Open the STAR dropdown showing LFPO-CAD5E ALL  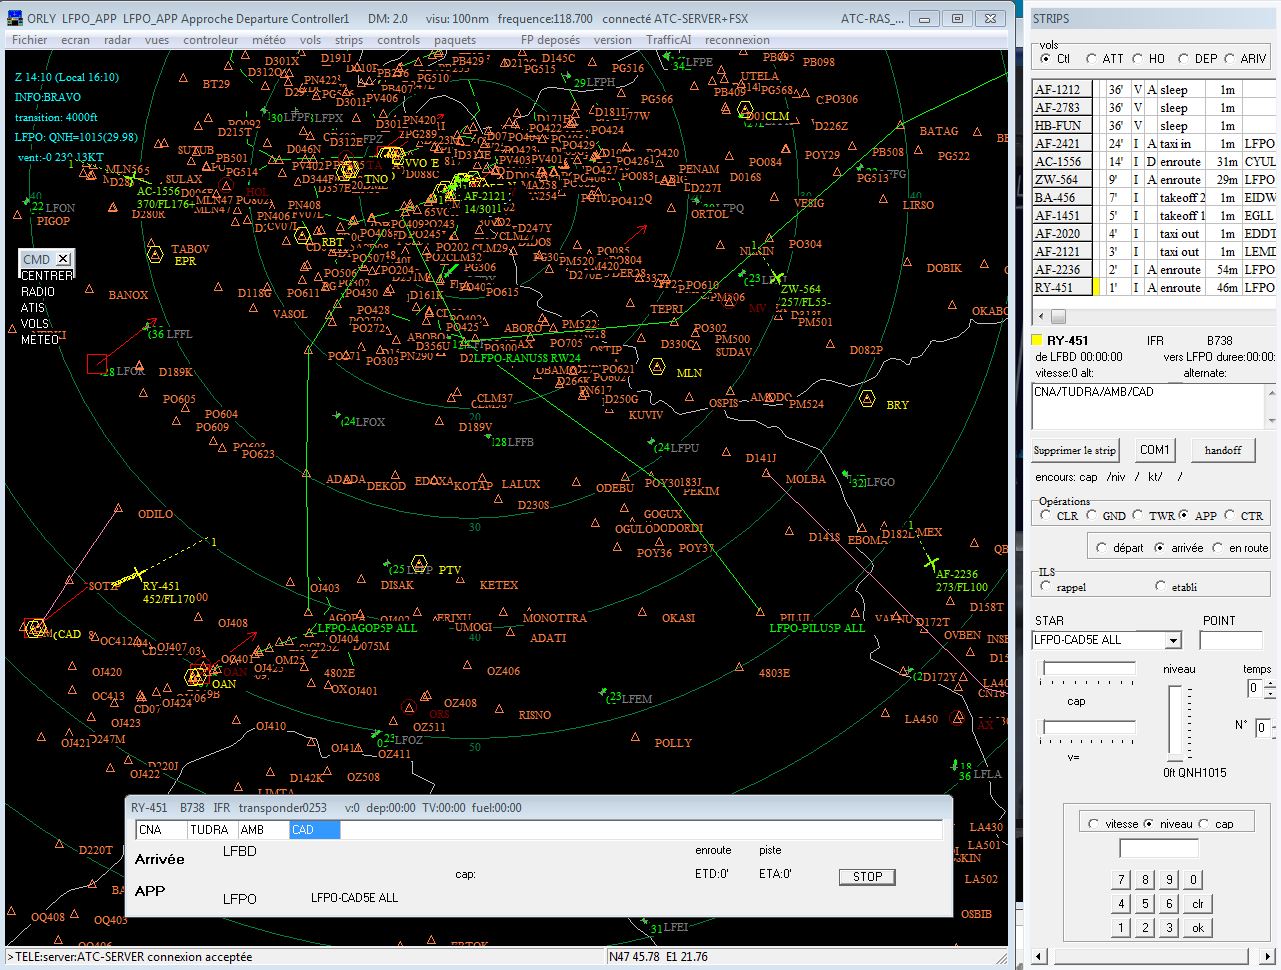(1174, 640)
